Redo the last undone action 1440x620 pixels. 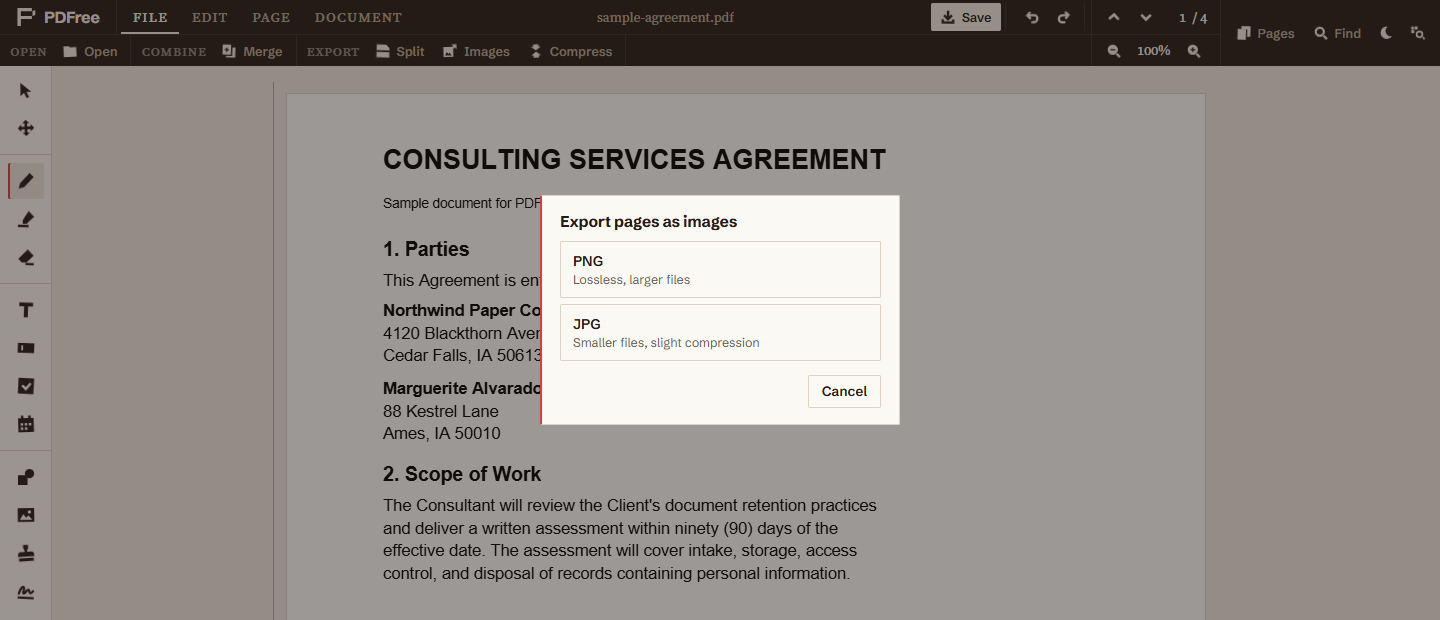click(x=1063, y=18)
